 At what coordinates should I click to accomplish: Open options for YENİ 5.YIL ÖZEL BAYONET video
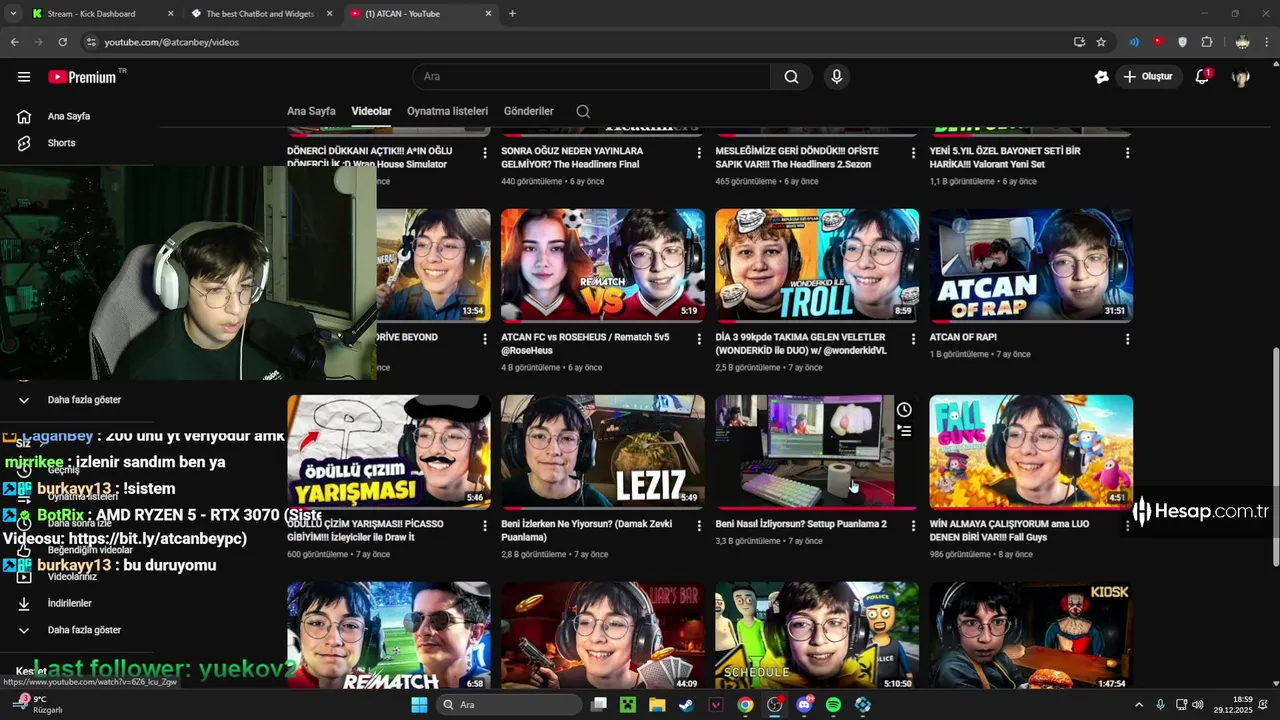pos(1127,153)
